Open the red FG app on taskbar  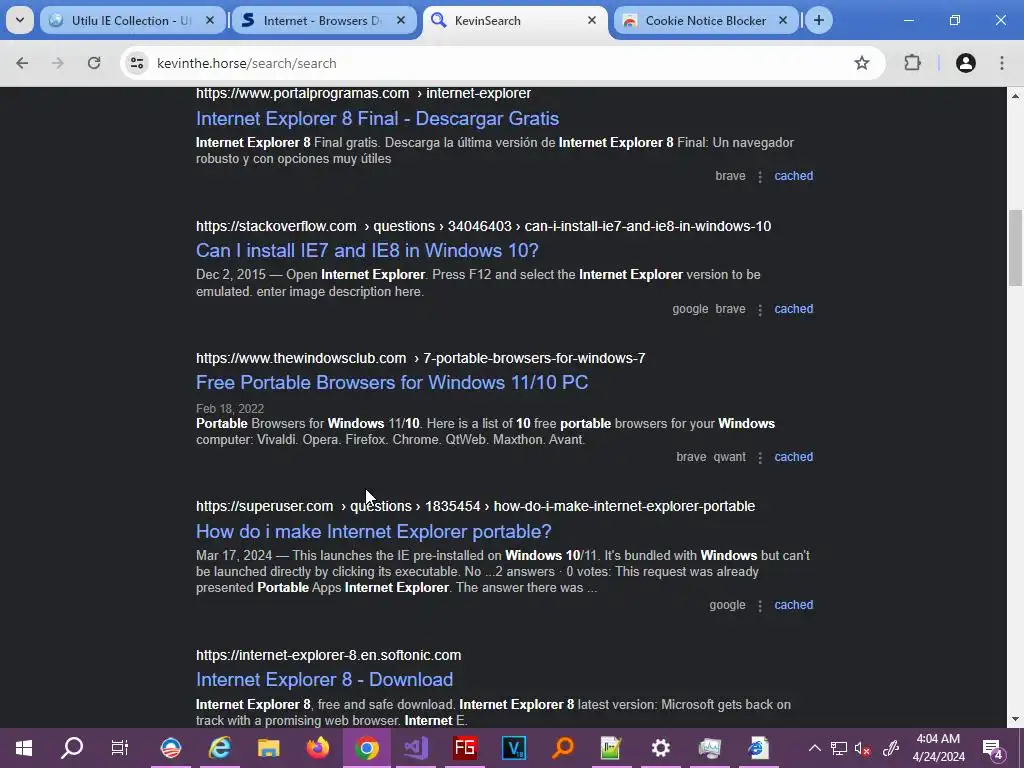(x=465, y=748)
